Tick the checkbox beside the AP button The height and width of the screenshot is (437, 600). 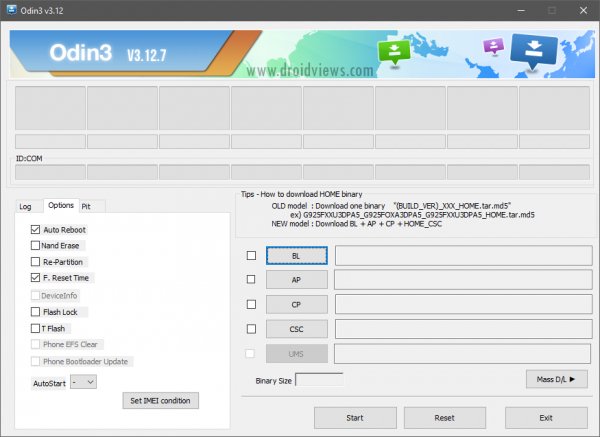click(251, 279)
